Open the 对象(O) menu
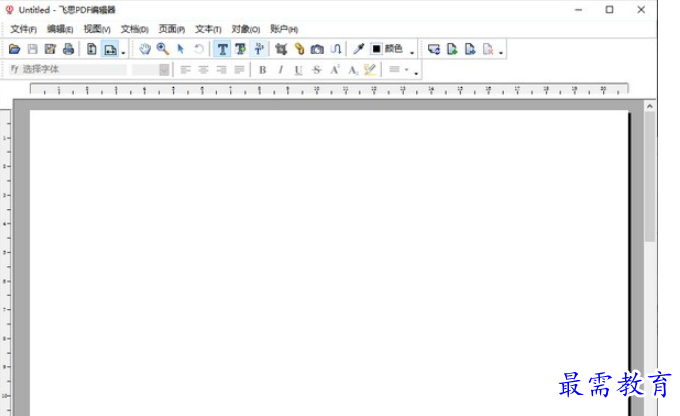Screen dimensions: 680x416 coord(245,29)
